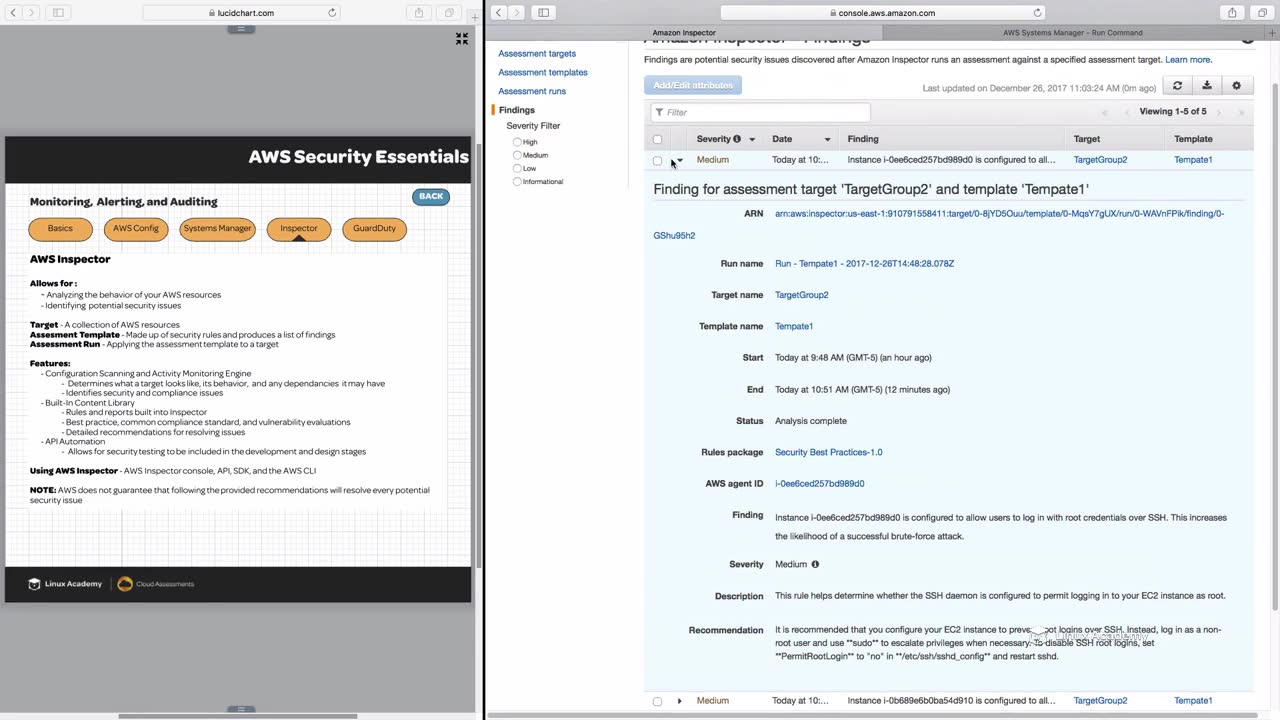Toggle sidebar in the lucidchart Safari window
Image resolution: width=1280 pixels, height=720 pixels.
click(58, 12)
